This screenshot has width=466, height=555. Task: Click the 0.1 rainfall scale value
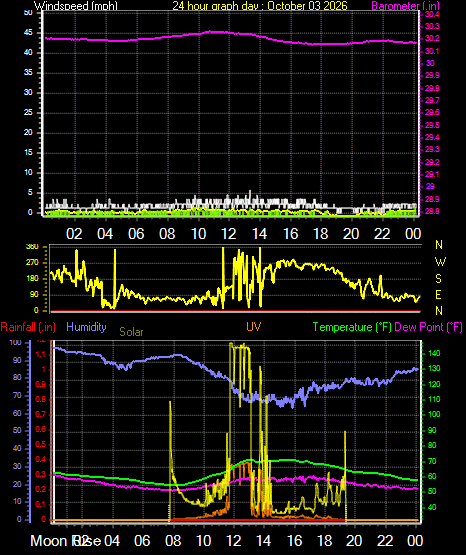tap(41, 504)
